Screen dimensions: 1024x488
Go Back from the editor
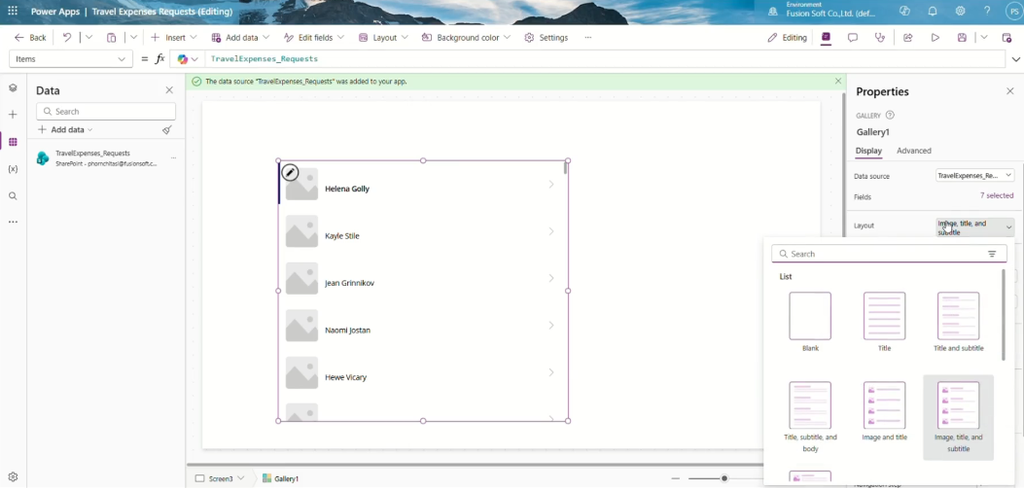(30, 38)
